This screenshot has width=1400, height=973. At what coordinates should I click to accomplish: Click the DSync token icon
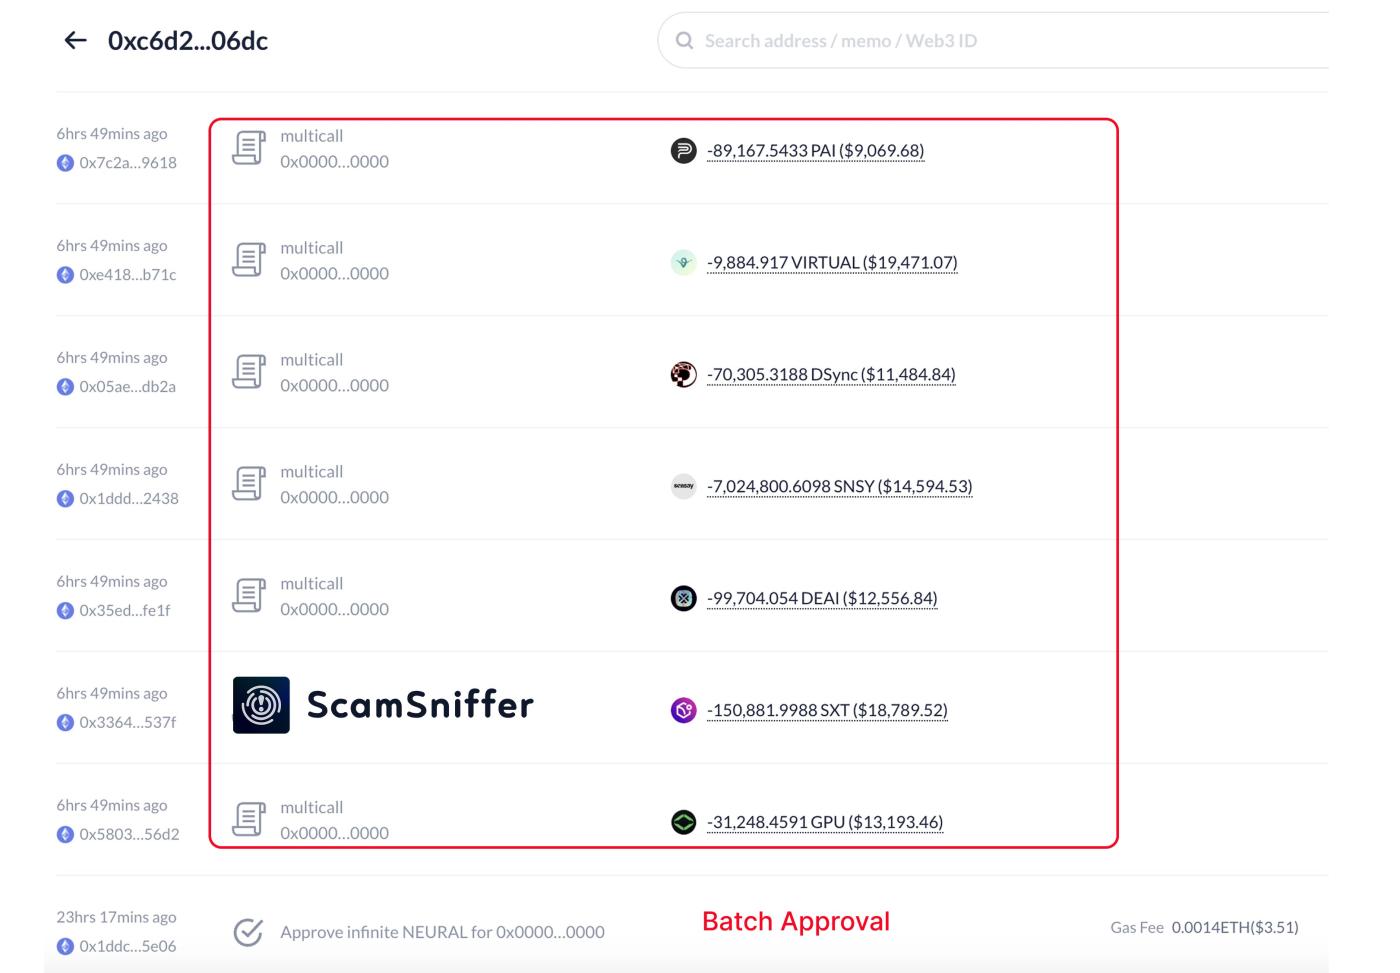pos(683,374)
